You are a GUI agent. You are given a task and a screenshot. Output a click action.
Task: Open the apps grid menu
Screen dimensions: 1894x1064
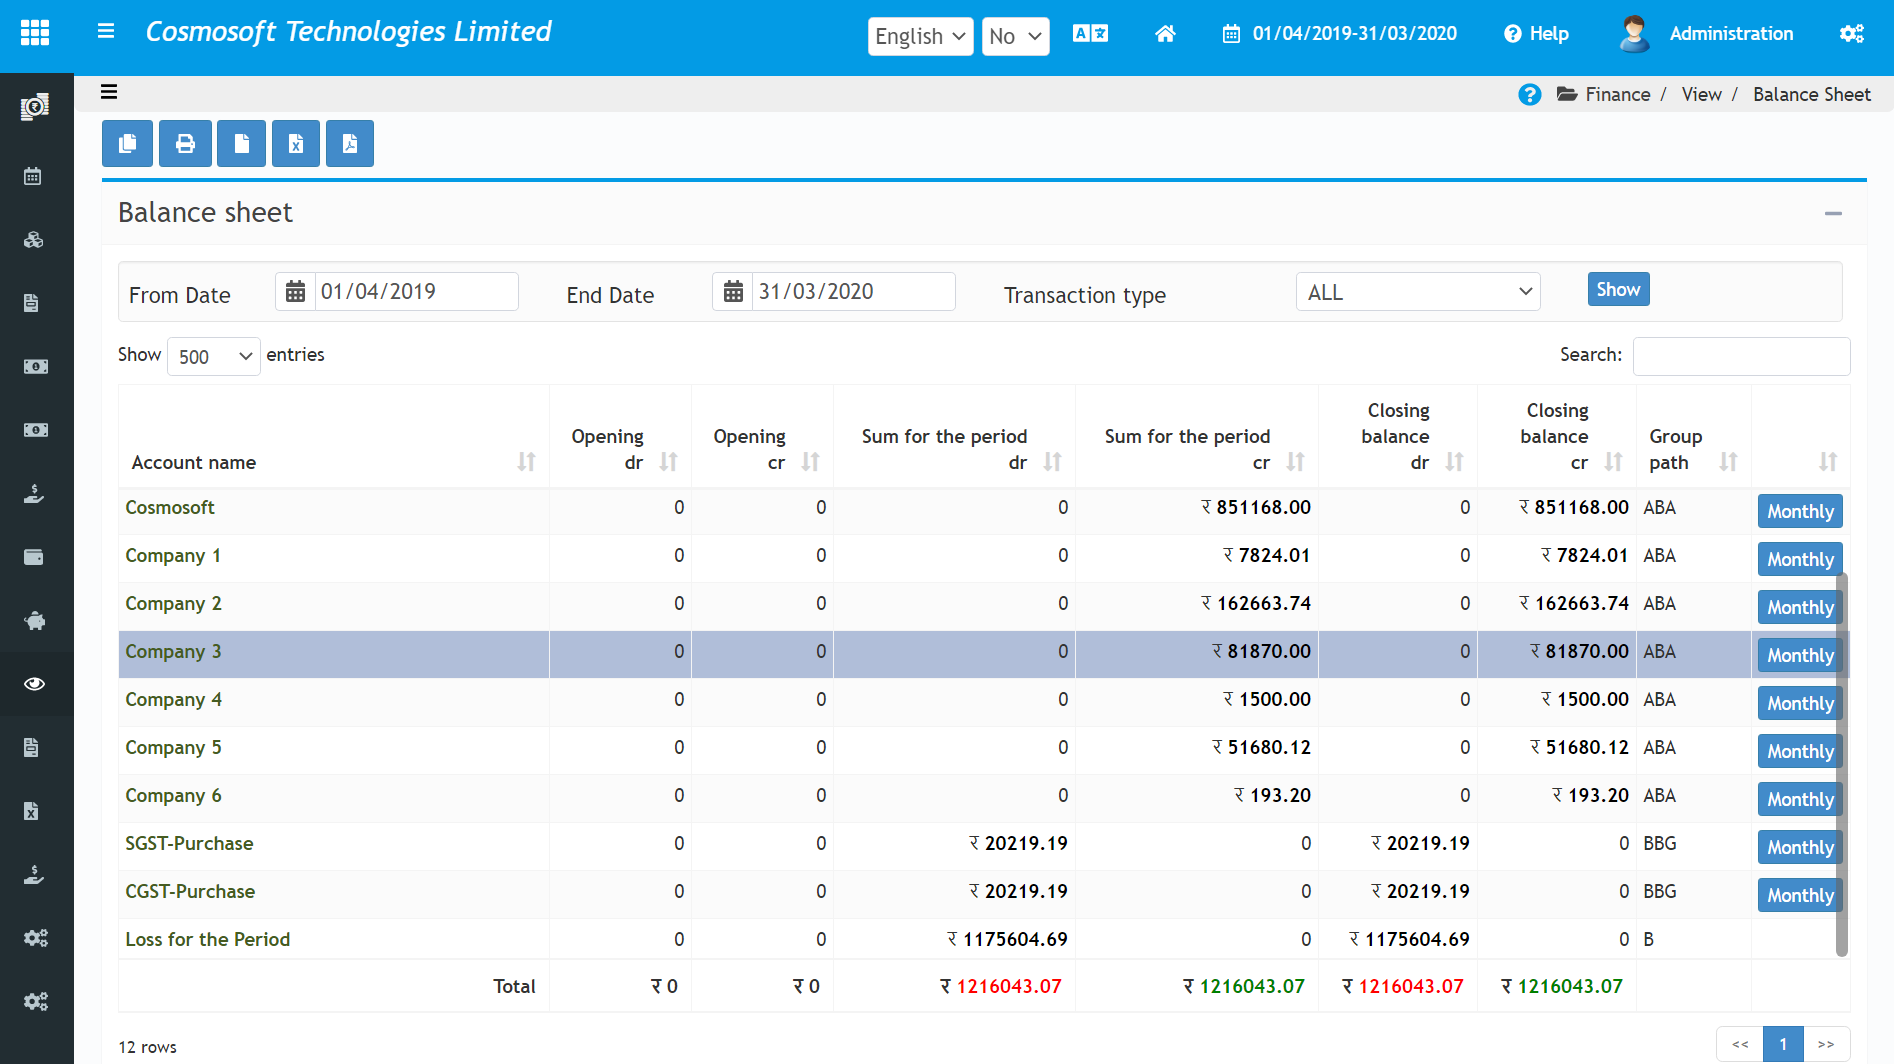pyautogui.click(x=35, y=33)
